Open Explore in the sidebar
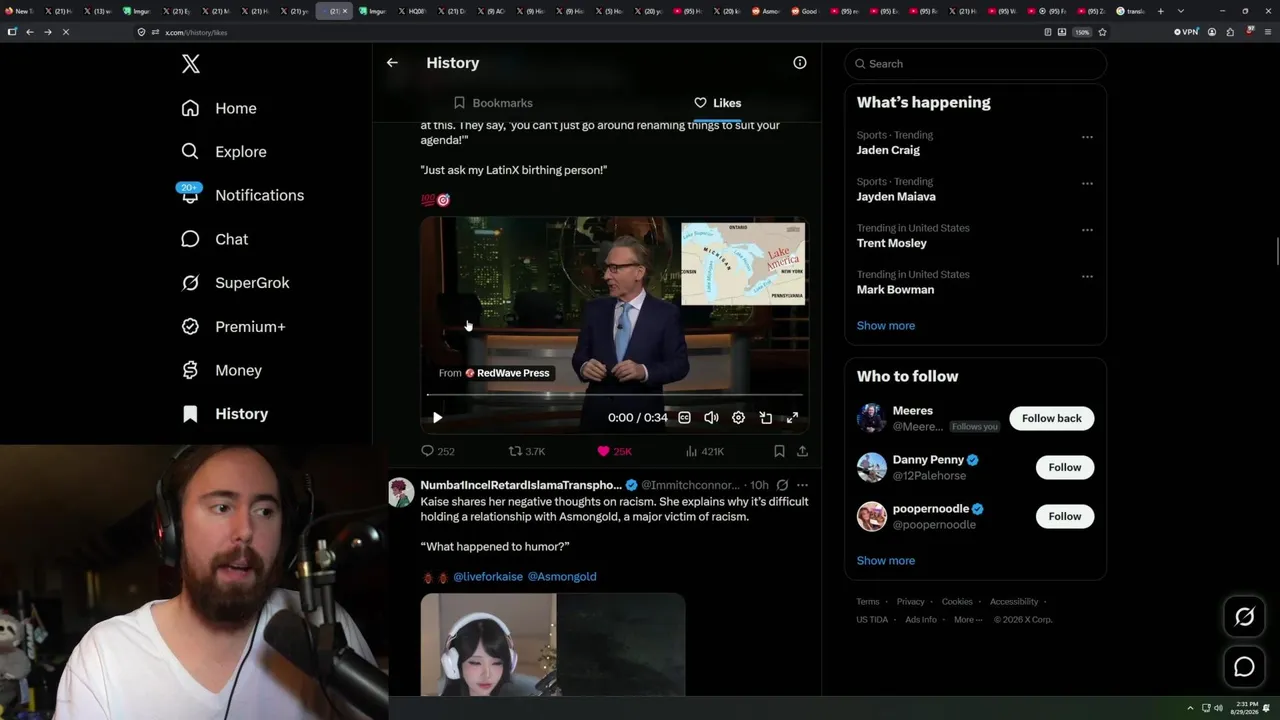 click(x=224, y=152)
